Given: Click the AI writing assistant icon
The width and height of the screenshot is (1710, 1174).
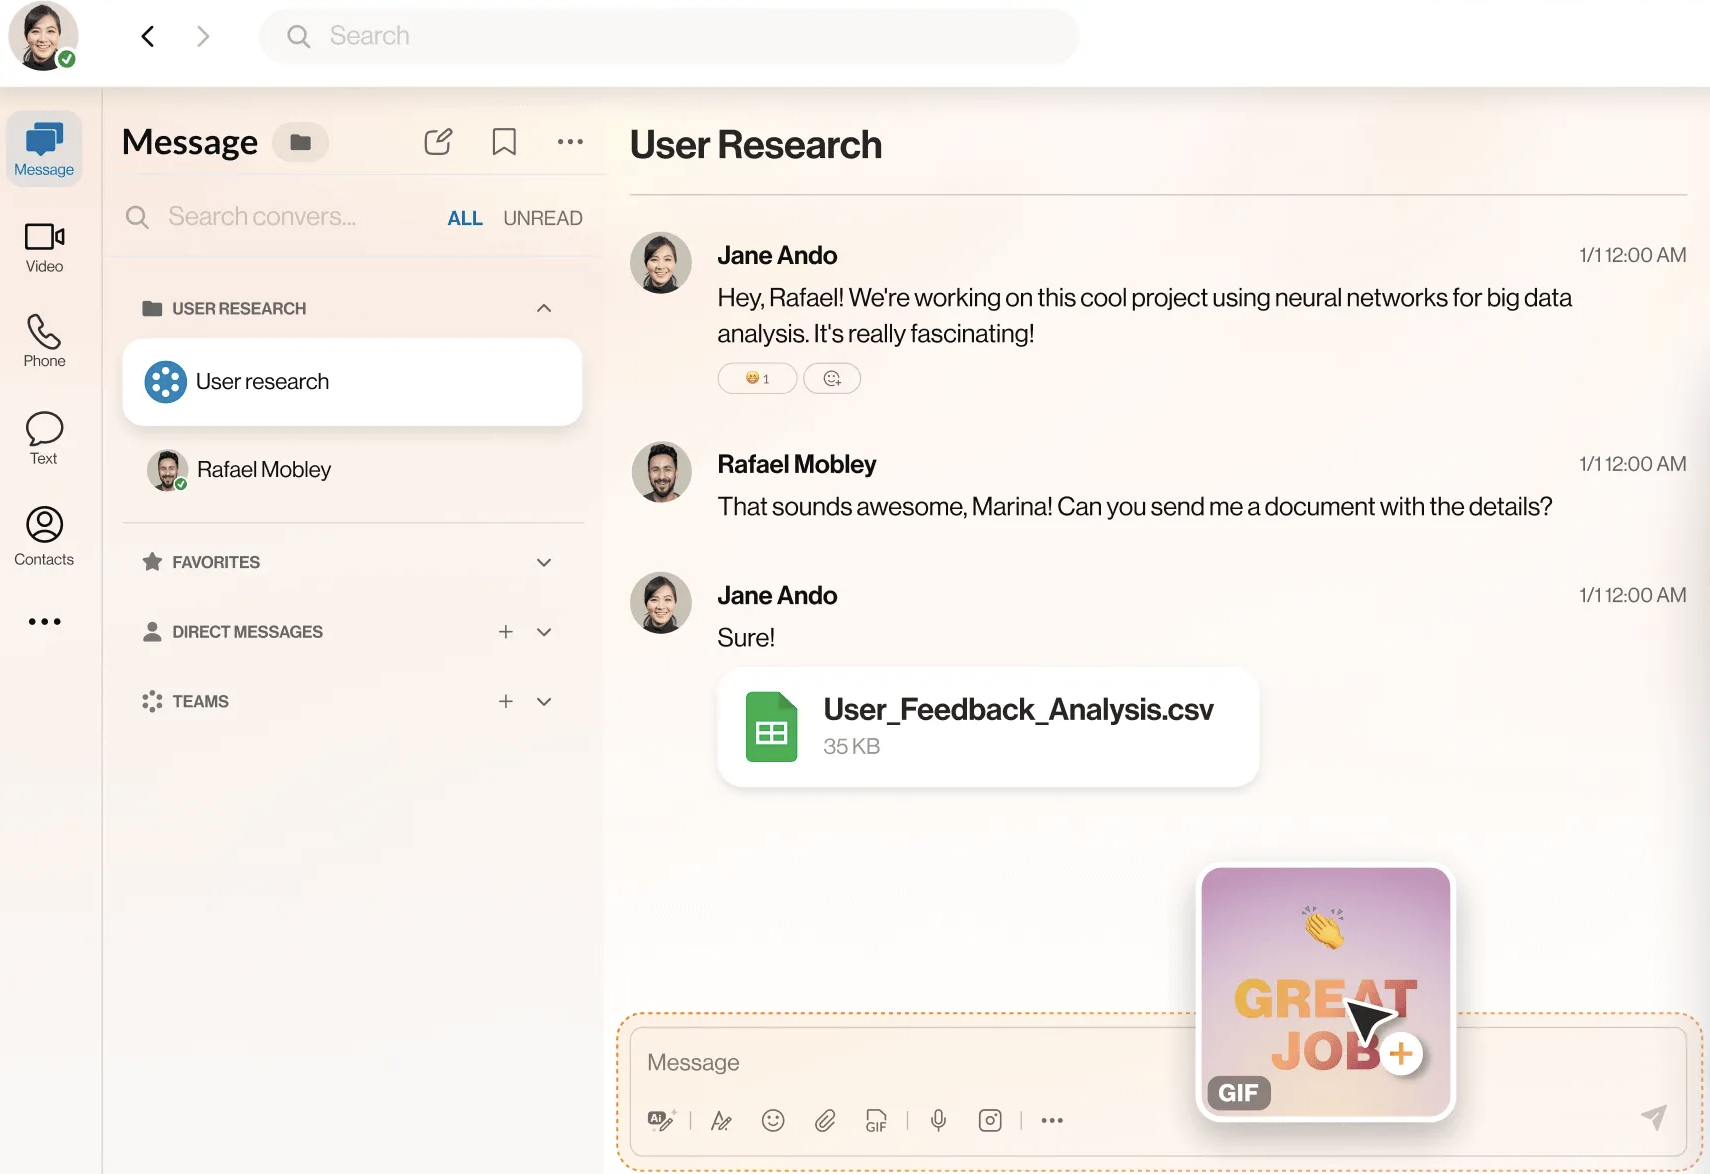Looking at the screenshot, I should click(x=661, y=1120).
